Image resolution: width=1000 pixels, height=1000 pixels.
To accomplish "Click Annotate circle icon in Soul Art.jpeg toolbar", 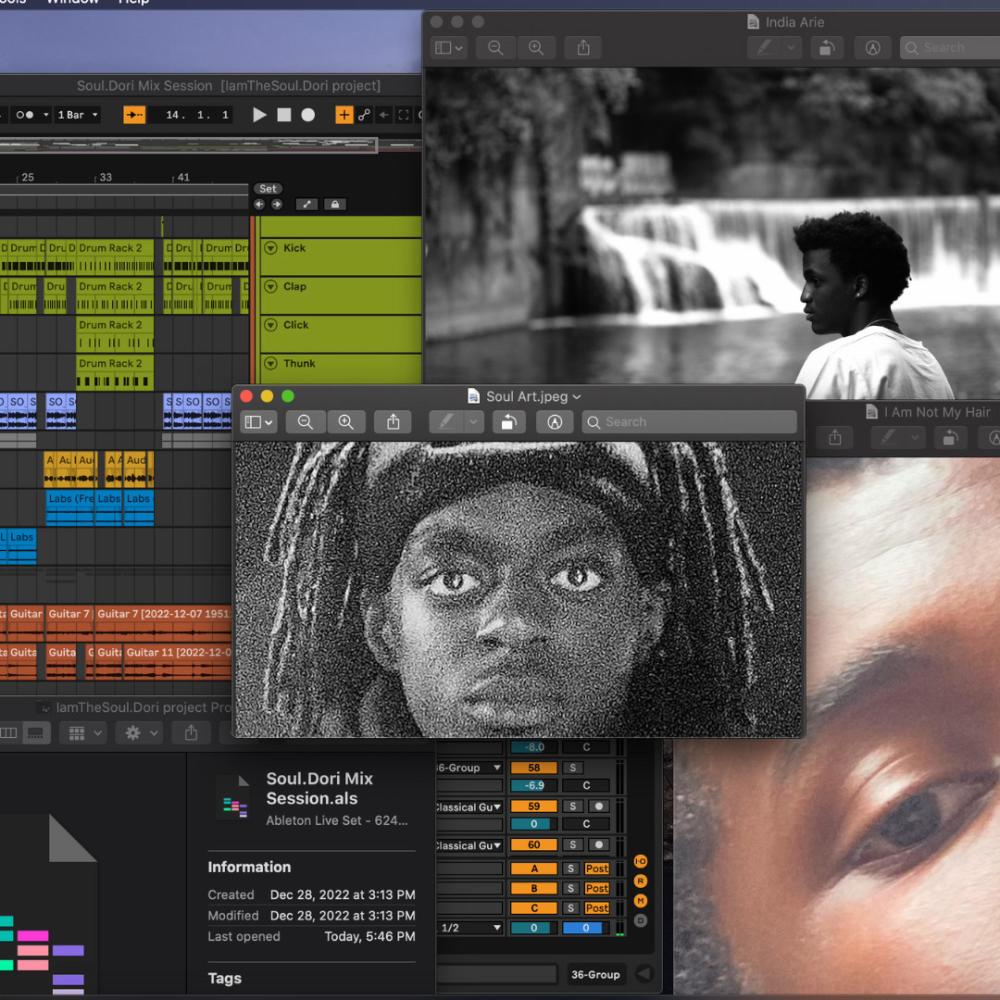I will 554,422.
